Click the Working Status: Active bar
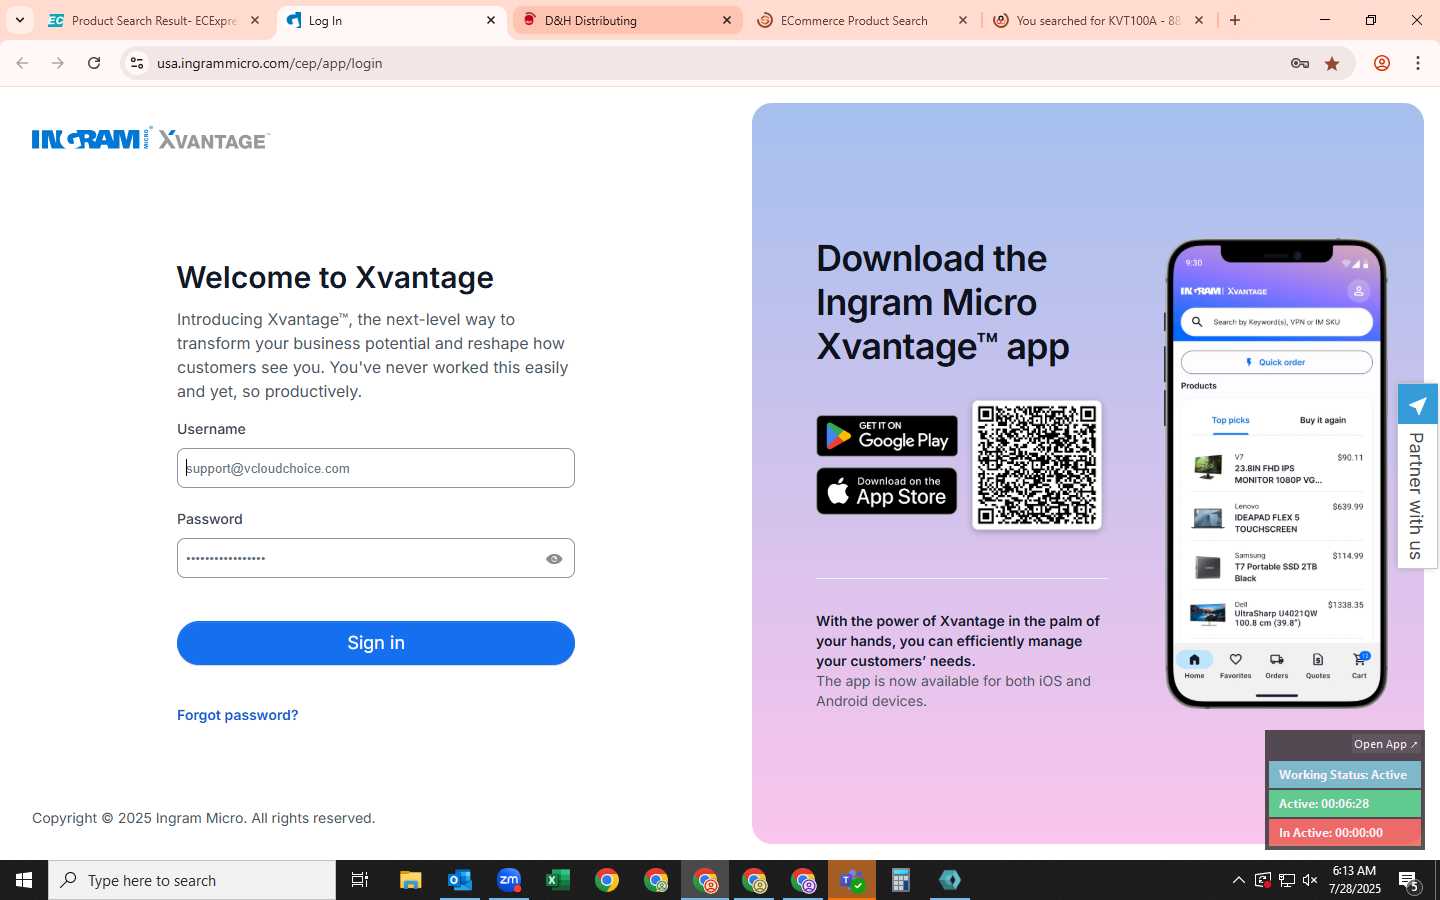Screen dimensions: 1440x900 [1344, 775]
